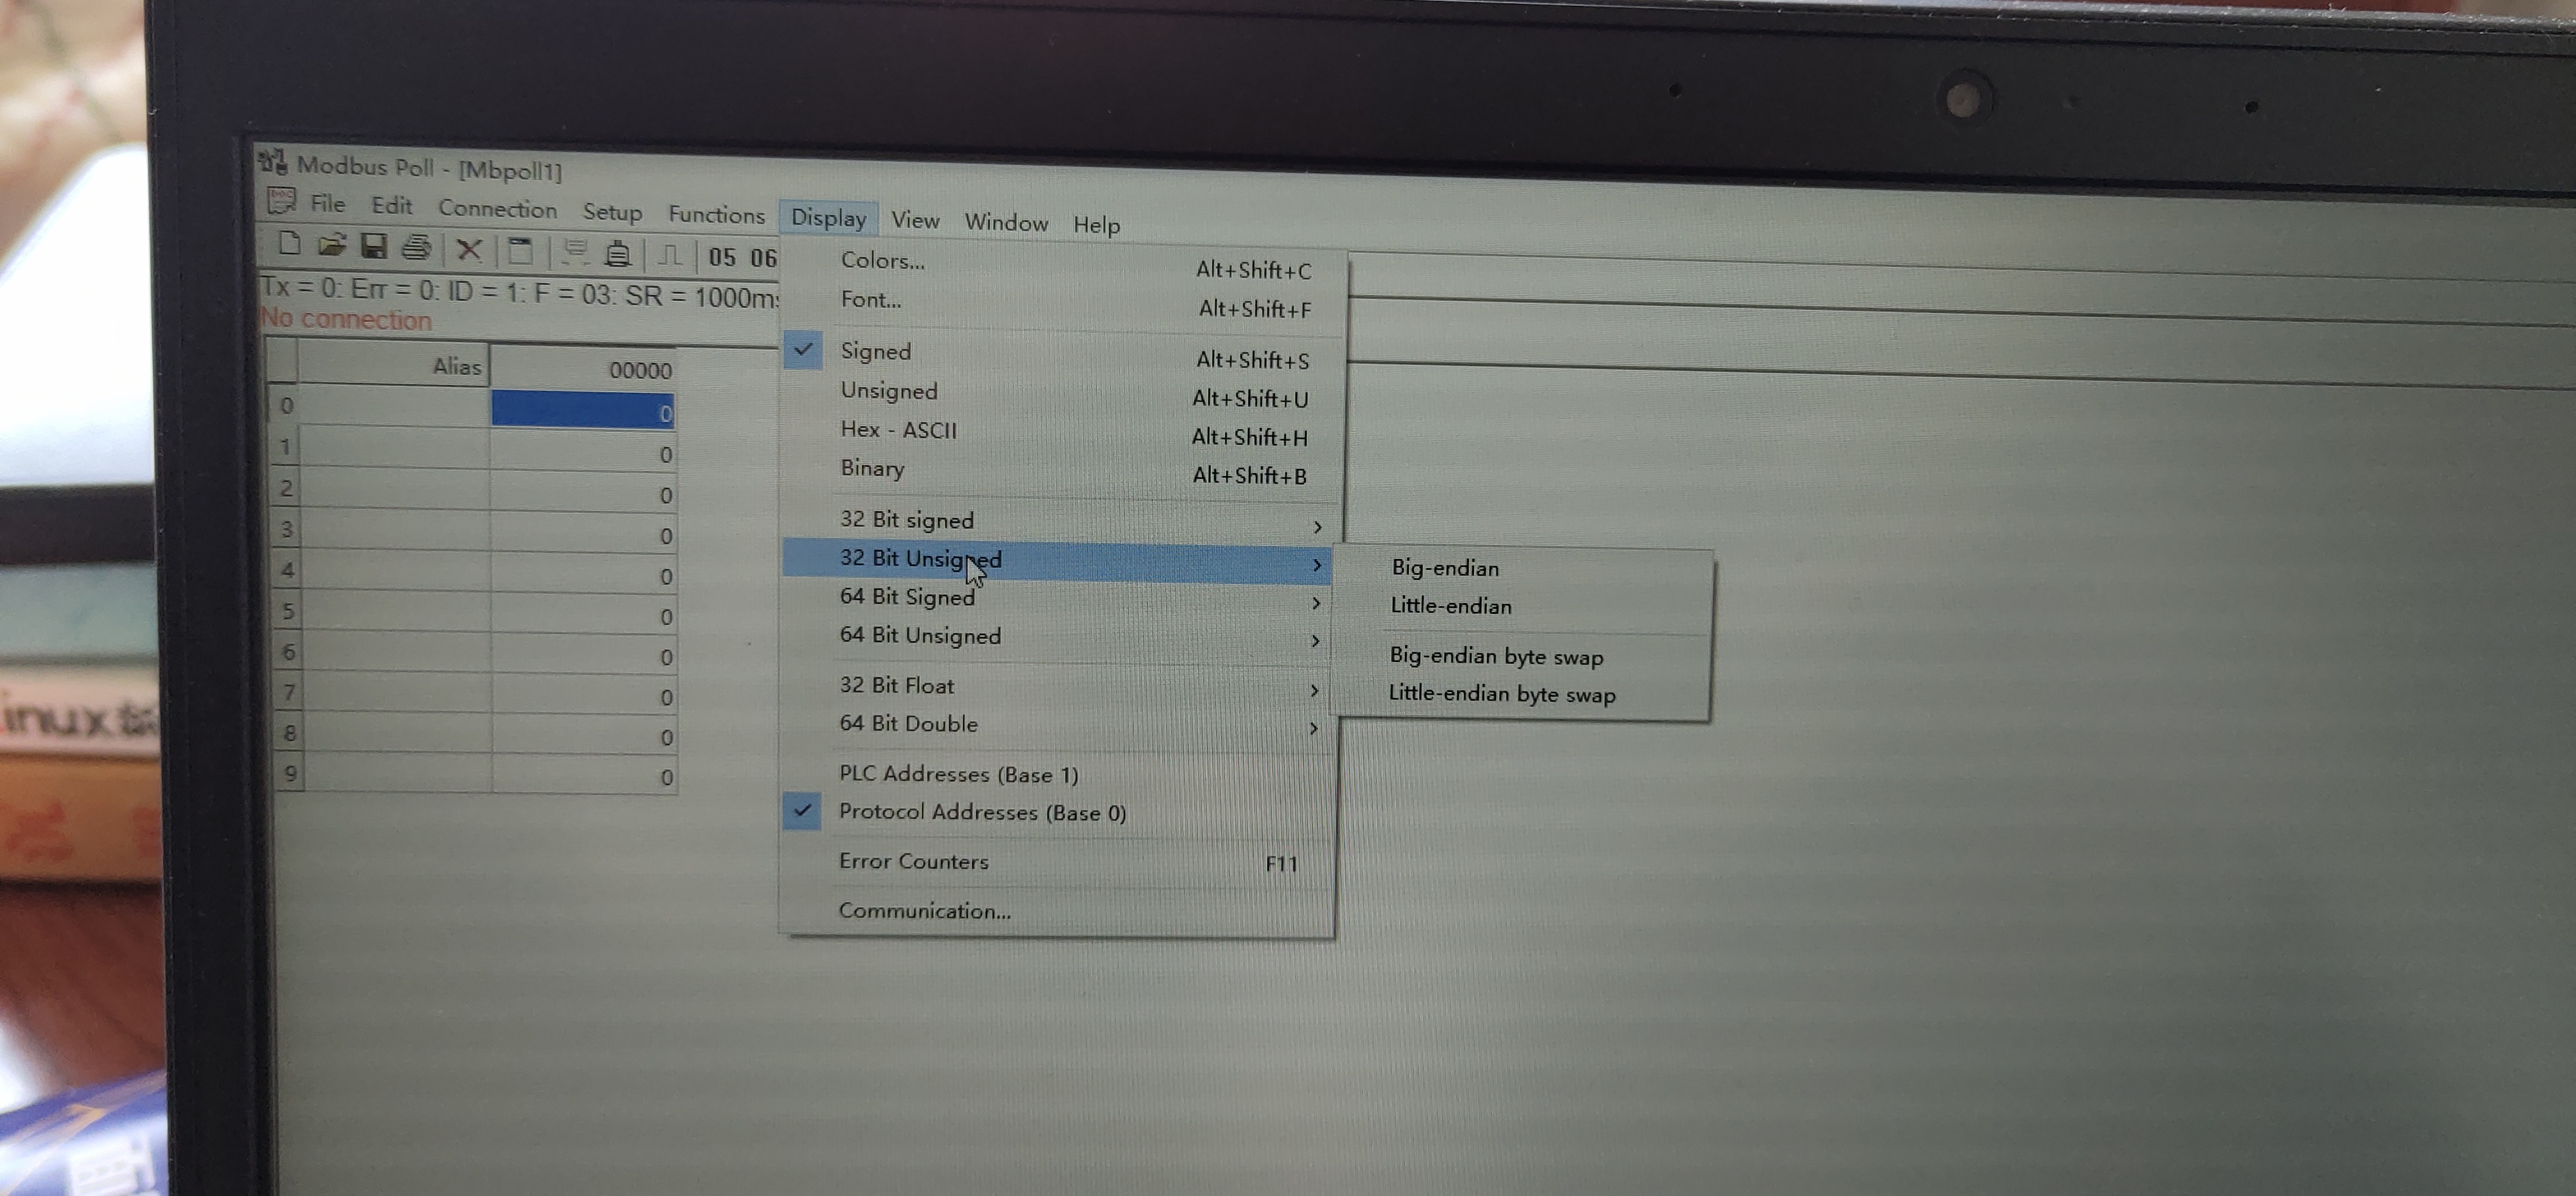
Task: Switch to PLC Addresses (Base 1)
Action: 958,774
